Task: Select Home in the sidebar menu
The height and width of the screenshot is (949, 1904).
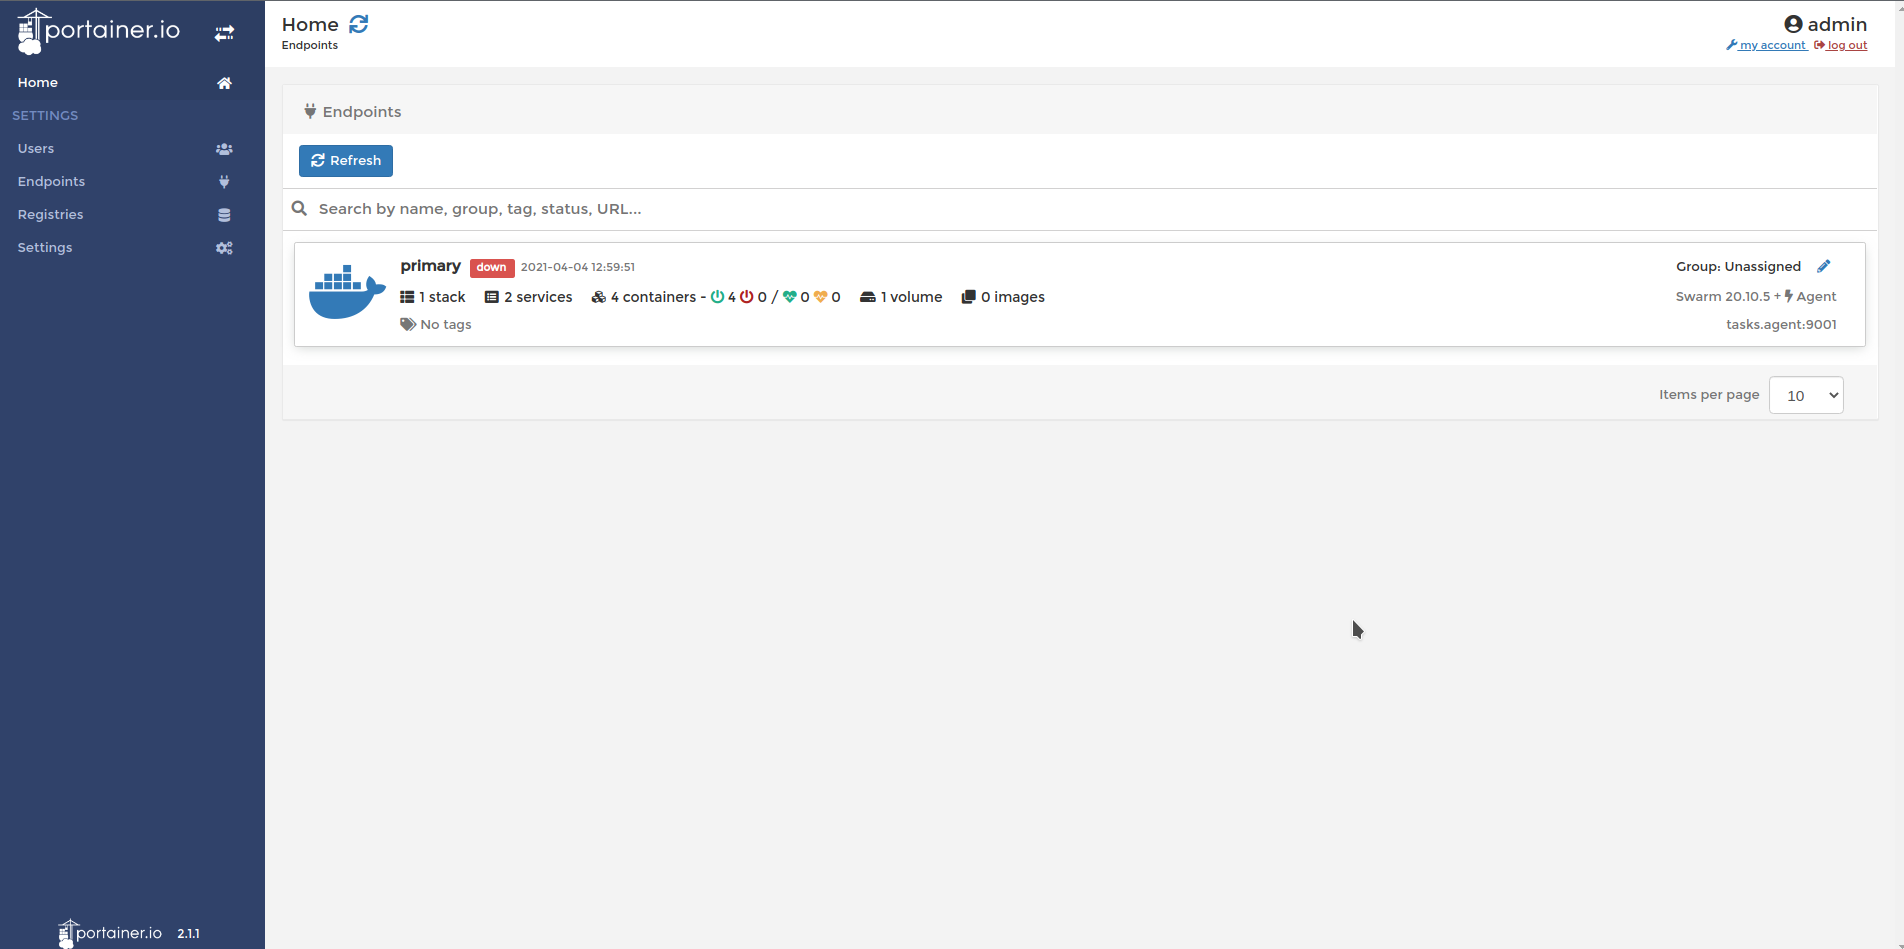Action: [x=37, y=82]
